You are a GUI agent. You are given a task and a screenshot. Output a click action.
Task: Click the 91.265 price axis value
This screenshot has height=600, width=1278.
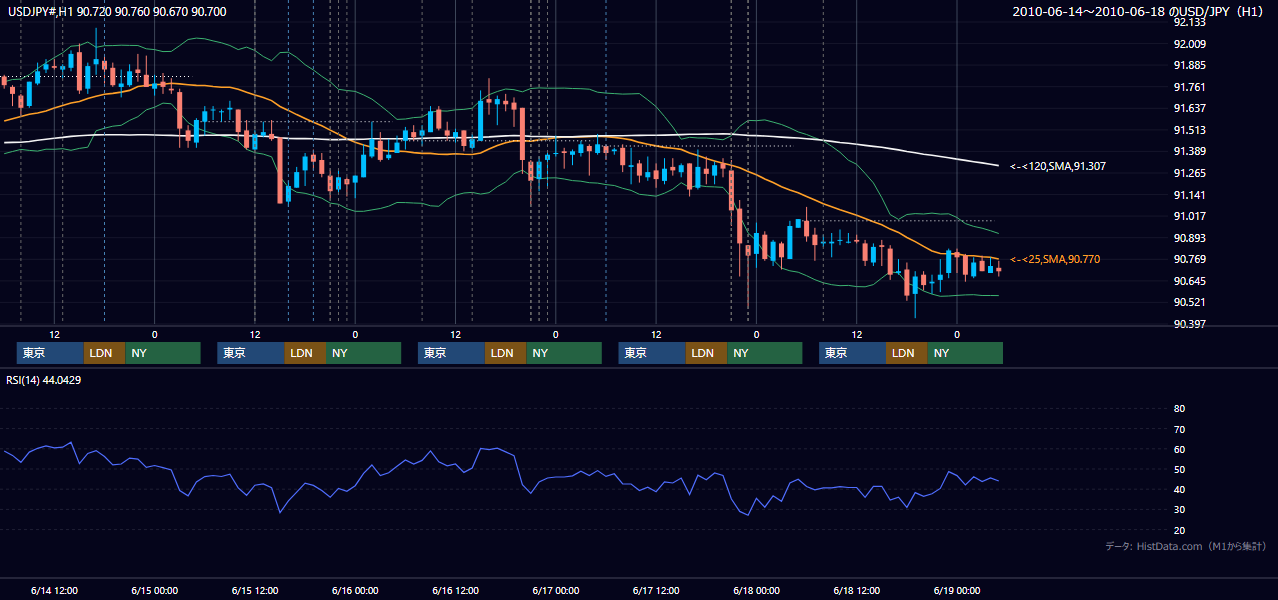1189,173
